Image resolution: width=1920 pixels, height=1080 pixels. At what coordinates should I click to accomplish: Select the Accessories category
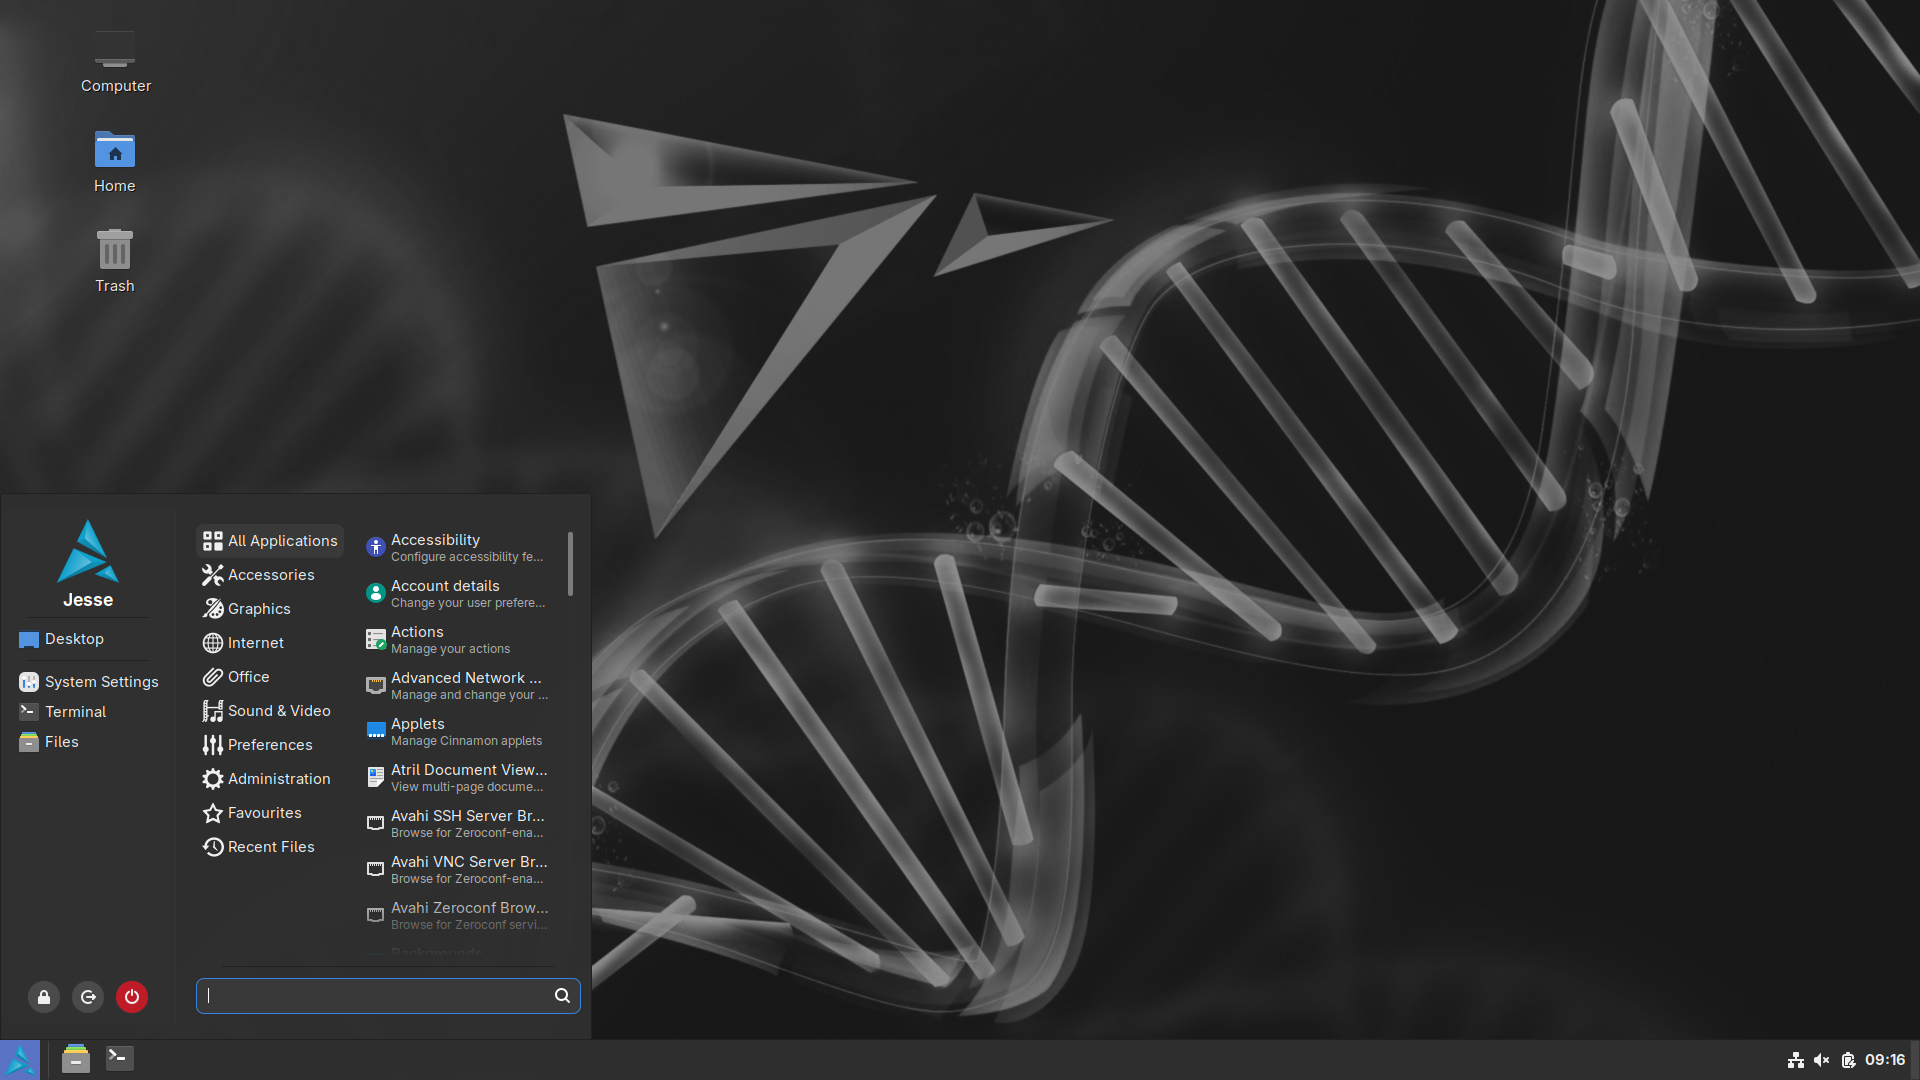pyautogui.click(x=270, y=575)
